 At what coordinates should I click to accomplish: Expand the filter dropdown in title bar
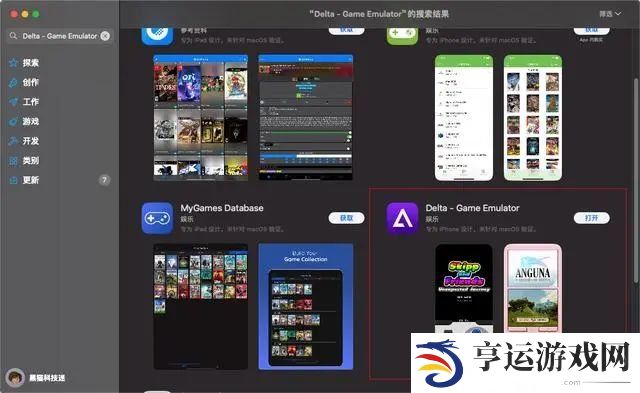[x=610, y=14]
